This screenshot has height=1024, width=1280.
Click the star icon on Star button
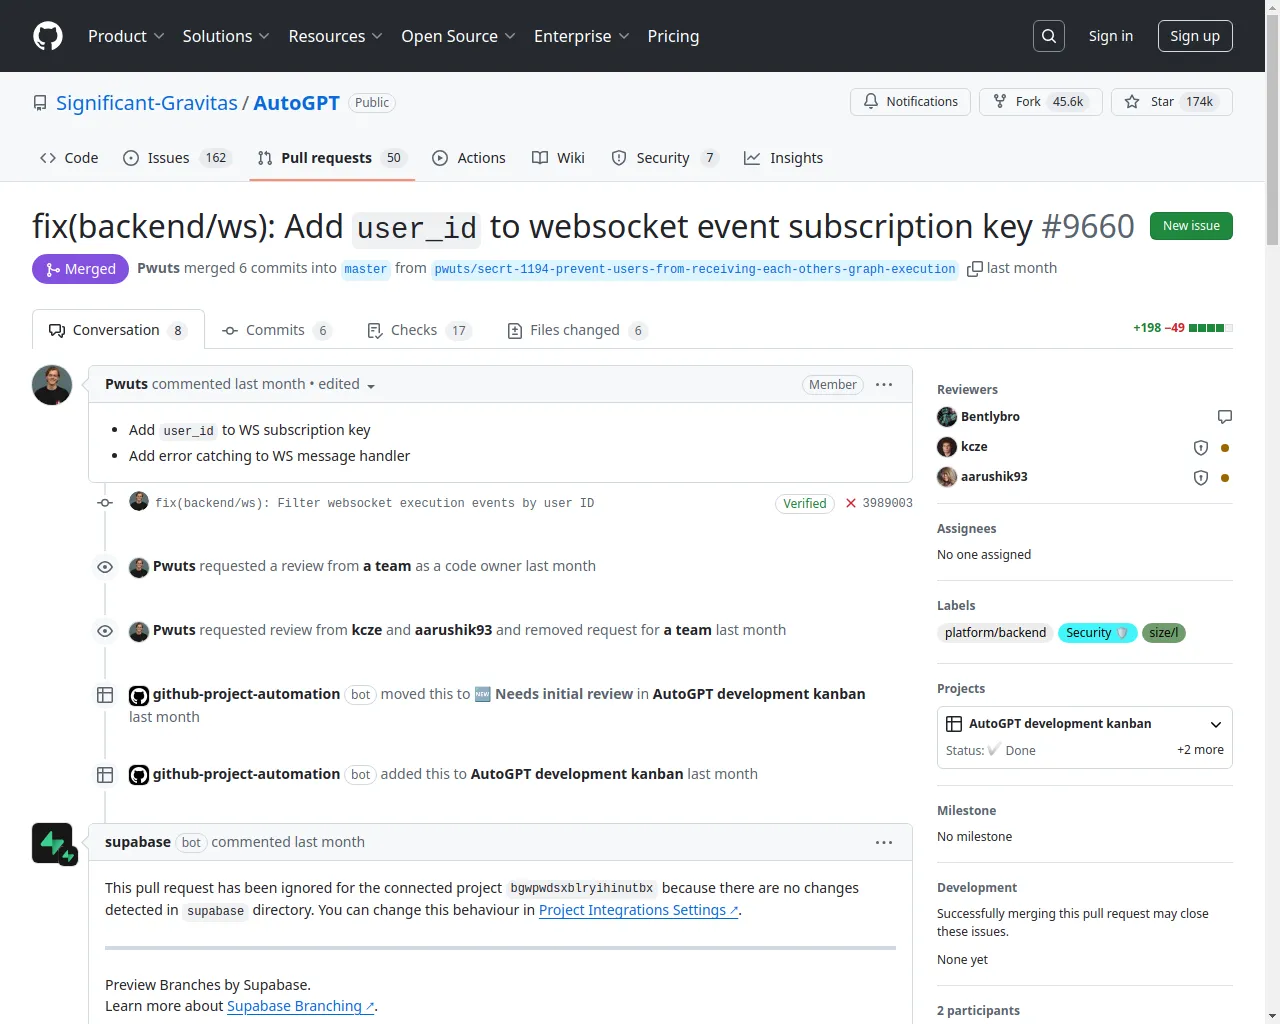(x=1132, y=102)
